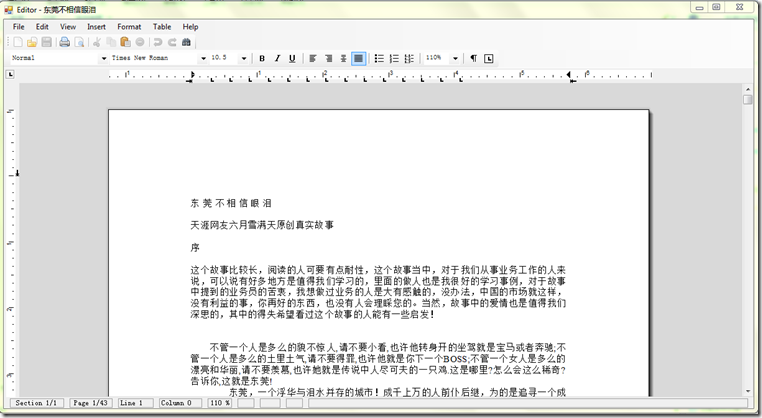This screenshot has width=762, height=418.
Task: Open the File menu
Action: 18,27
